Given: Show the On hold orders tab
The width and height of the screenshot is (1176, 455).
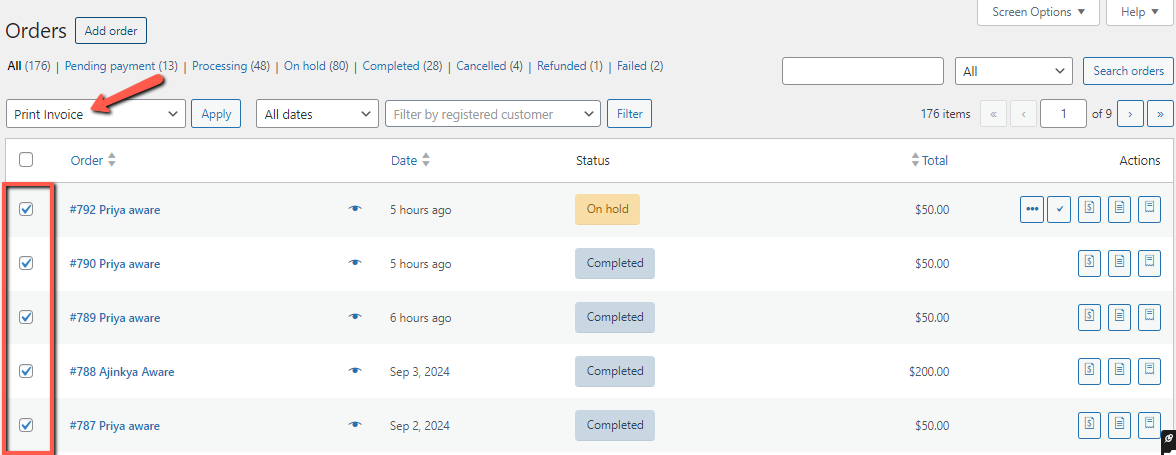Looking at the screenshot, I should [x=315, y=66].
